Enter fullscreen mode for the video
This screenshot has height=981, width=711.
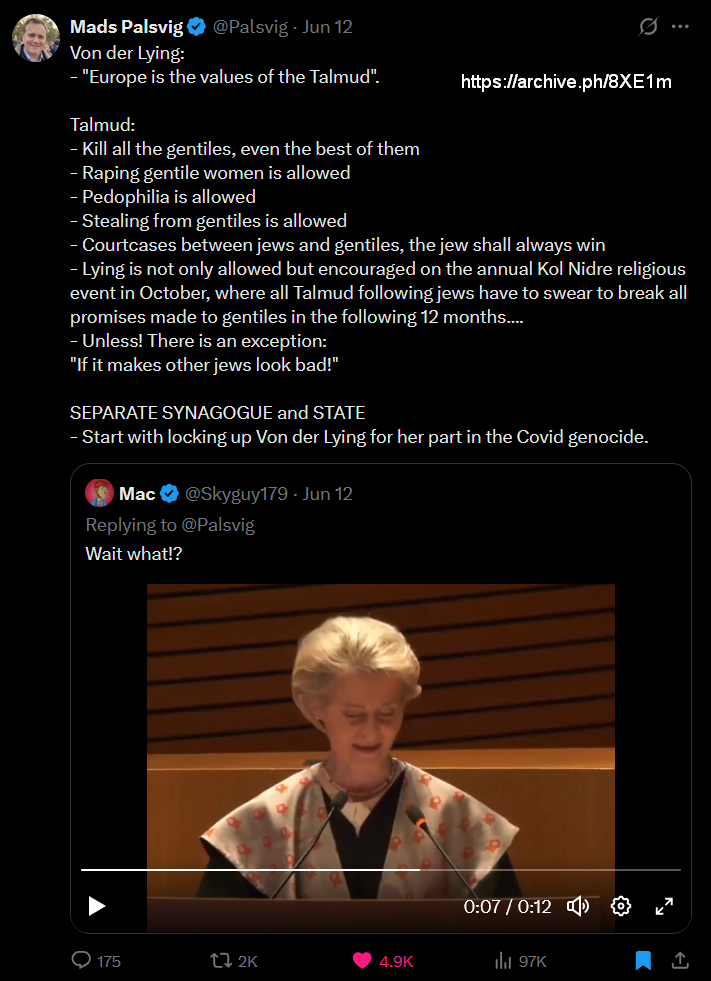point(664,907)
